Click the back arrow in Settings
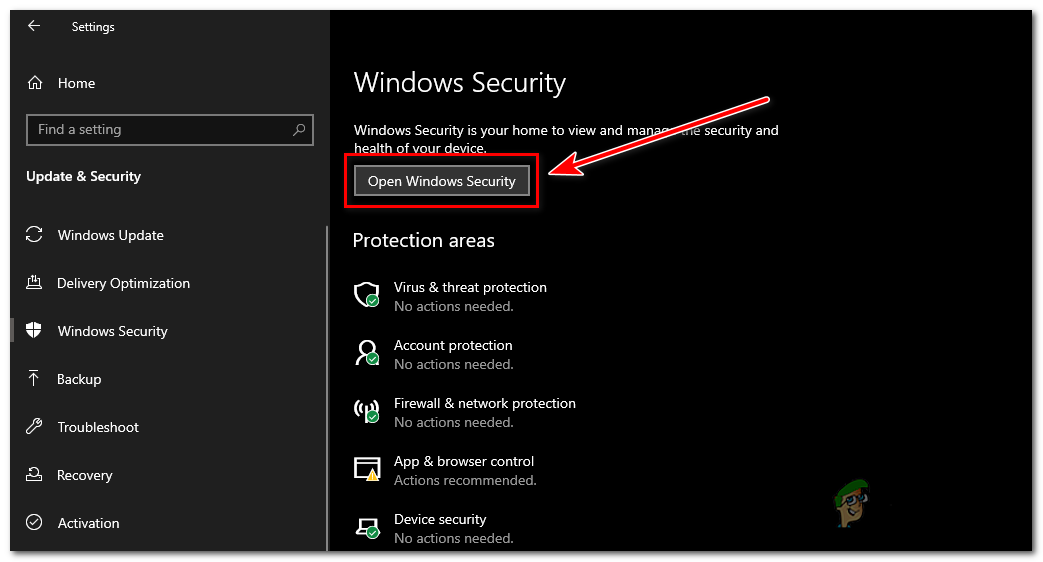 pyautogui.click(x=34, y=26)
